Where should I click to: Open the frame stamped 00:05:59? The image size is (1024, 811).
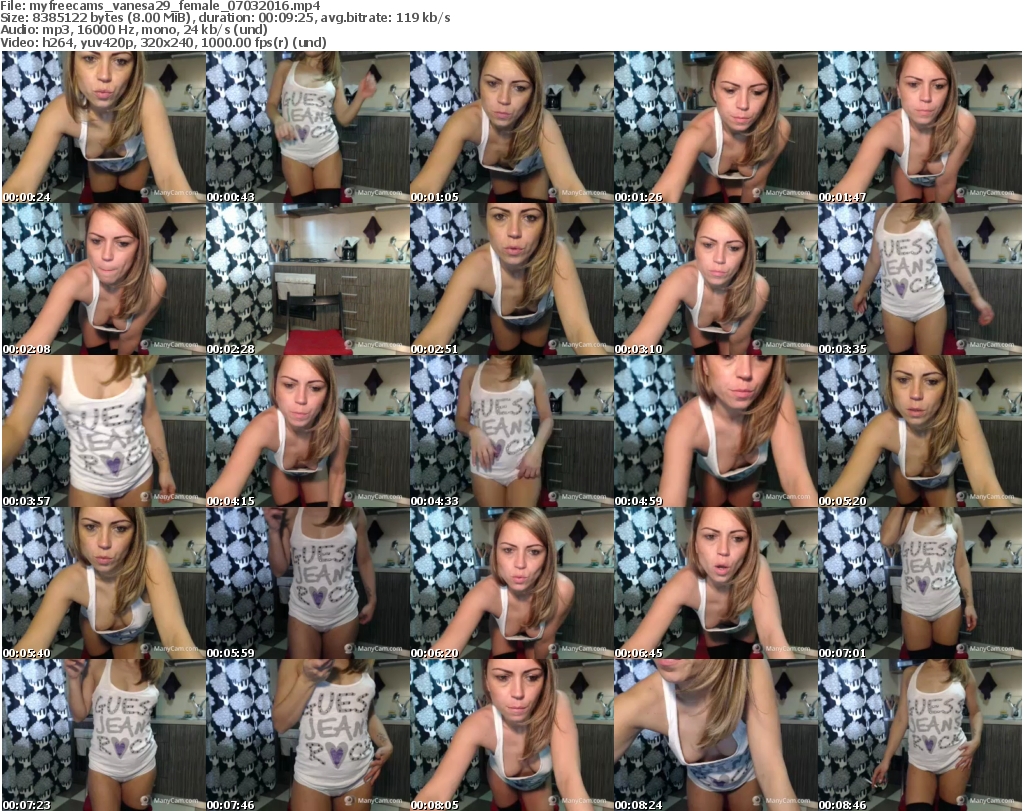click(308, 584)
